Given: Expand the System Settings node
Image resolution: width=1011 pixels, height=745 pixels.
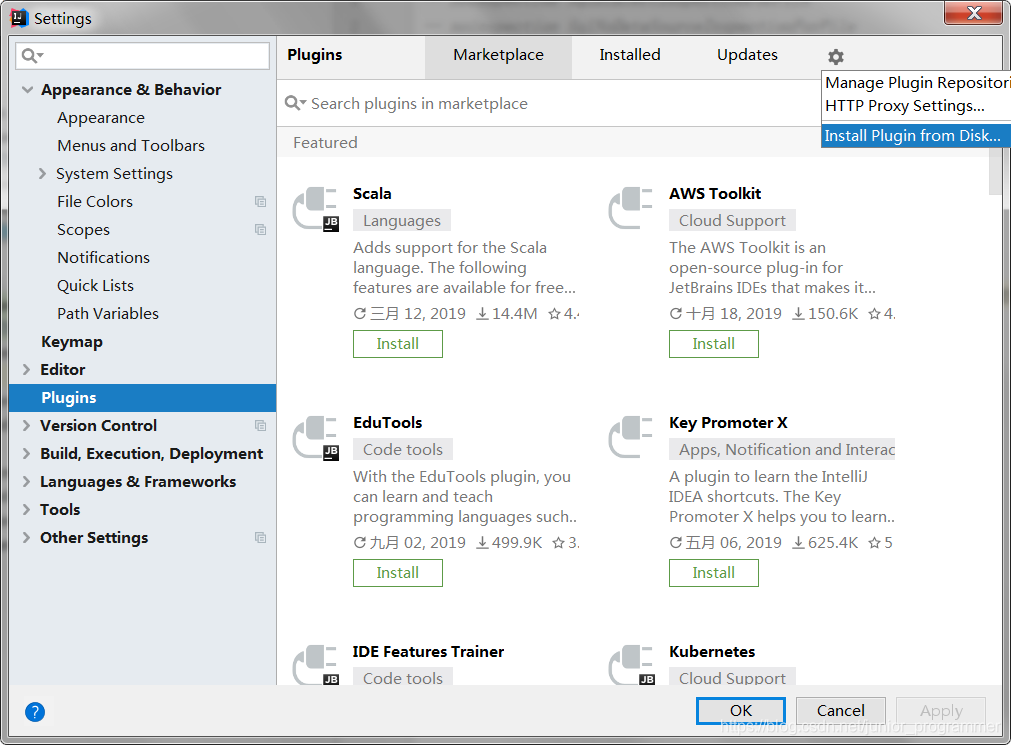Looking at the screenshot, I should (43, 174).
